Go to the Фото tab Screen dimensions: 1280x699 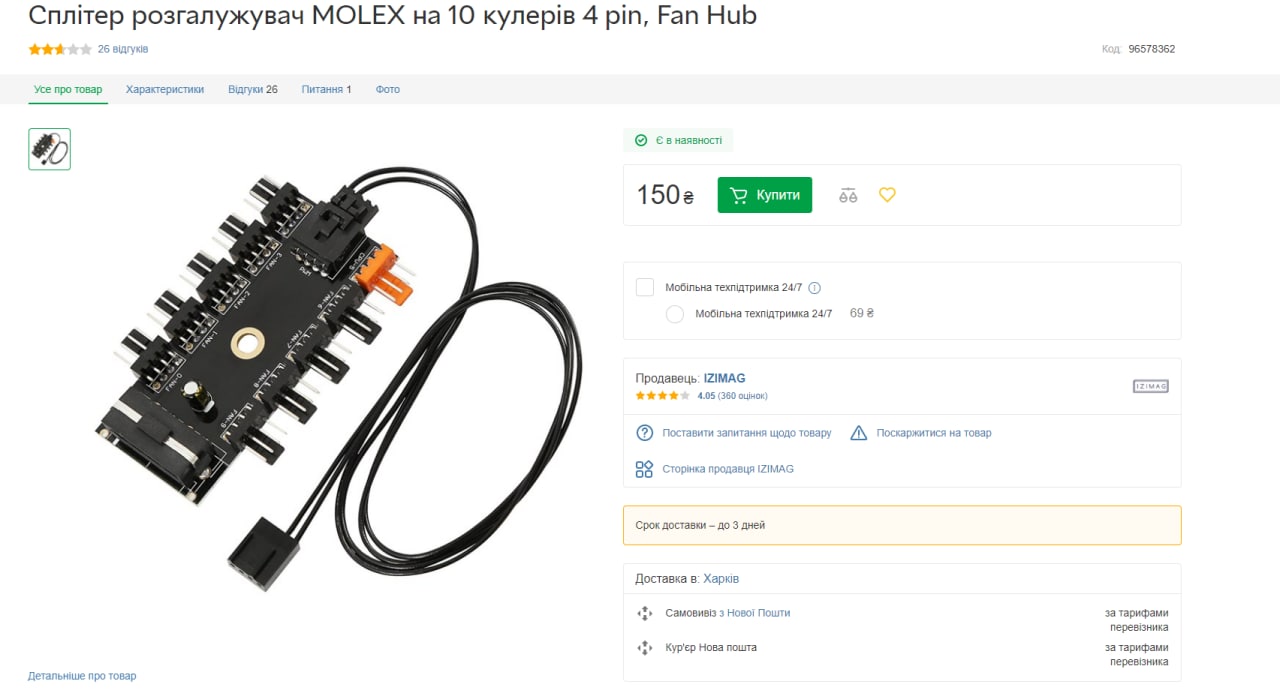pyautogui.click(x=388, y=89)
